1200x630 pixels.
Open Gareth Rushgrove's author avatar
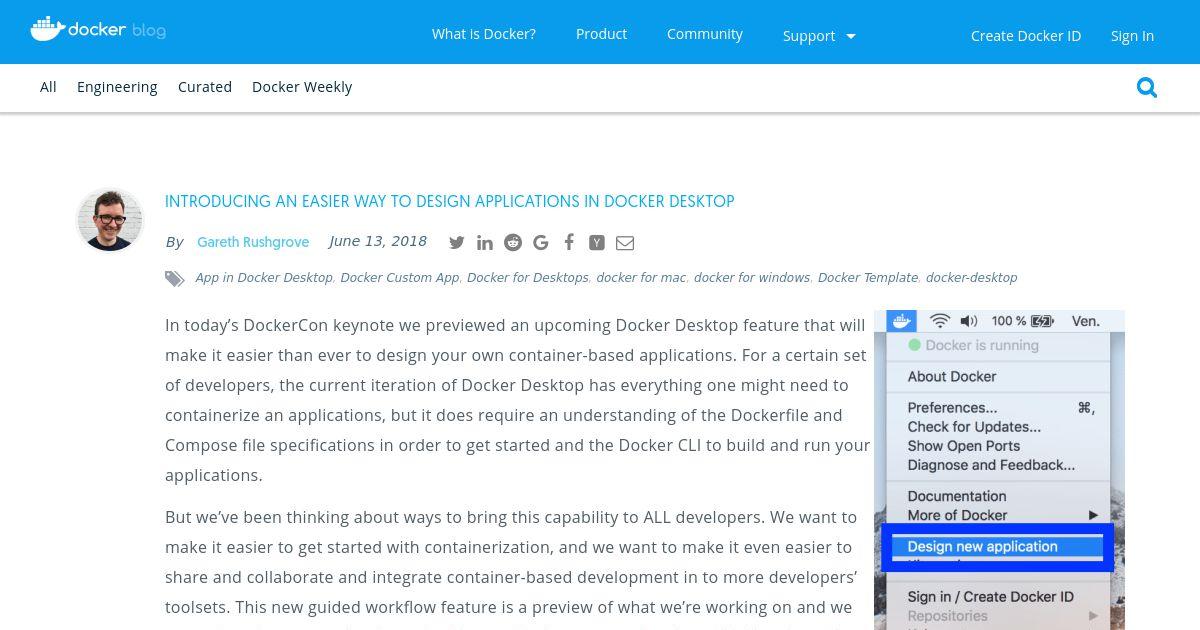coord(110,220)
